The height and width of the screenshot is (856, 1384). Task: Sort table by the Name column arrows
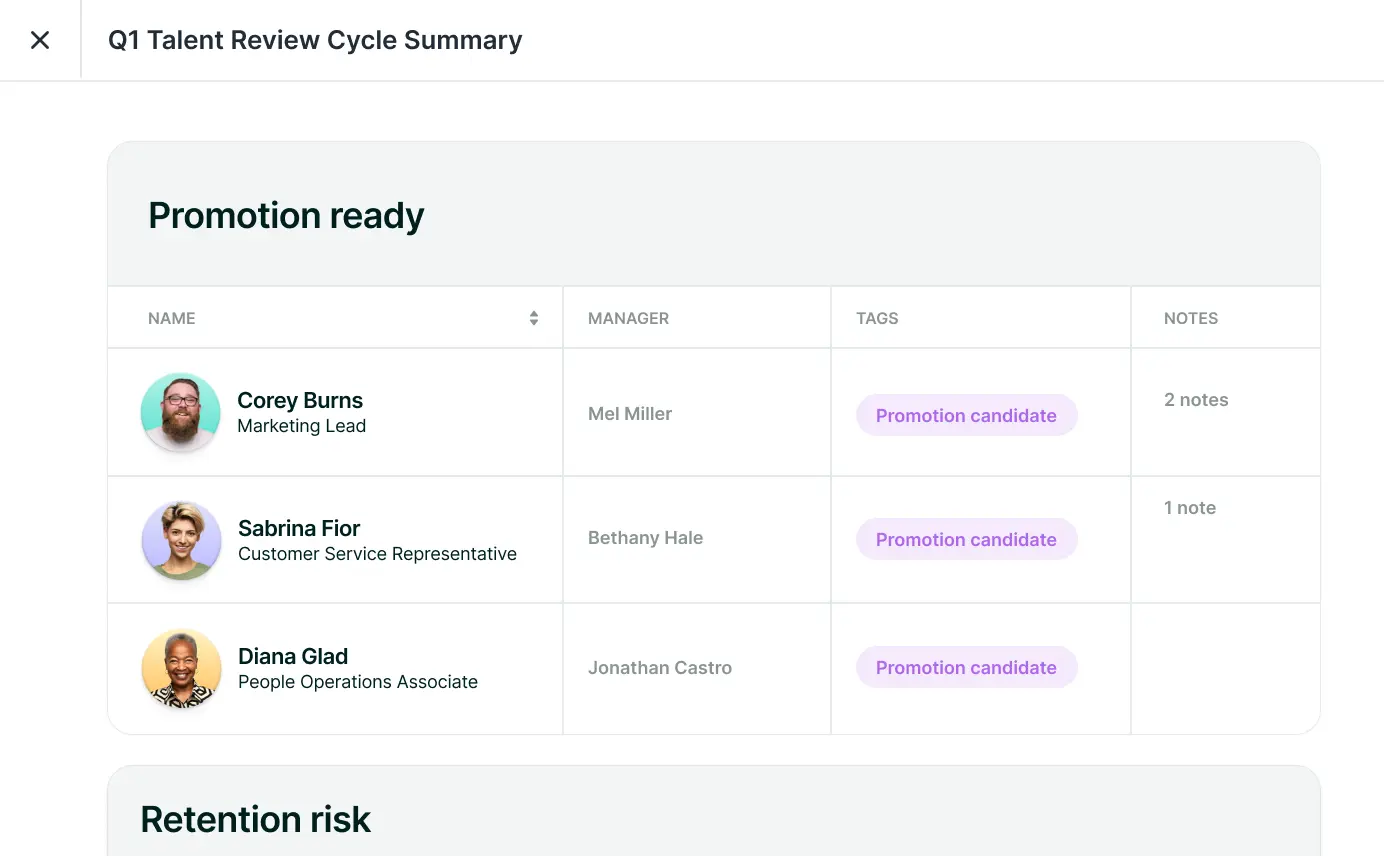click(x=534, y=318)
